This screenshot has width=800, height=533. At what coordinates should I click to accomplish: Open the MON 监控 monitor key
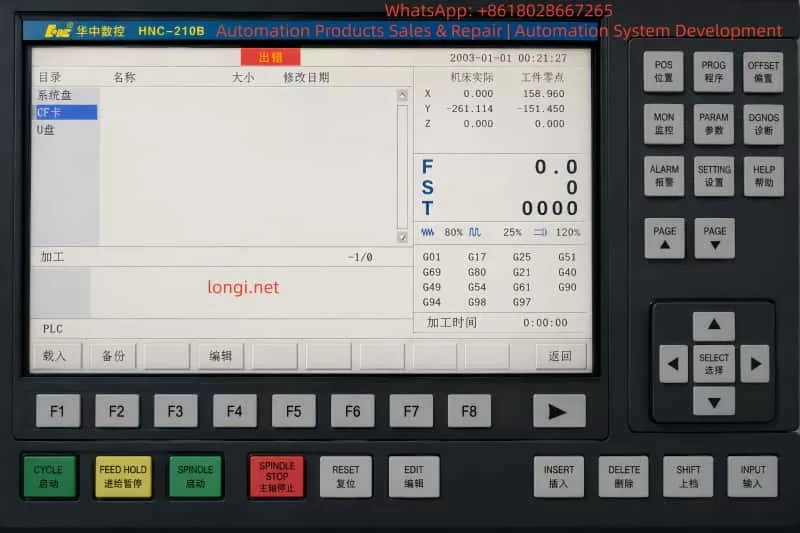click(663, 124)
